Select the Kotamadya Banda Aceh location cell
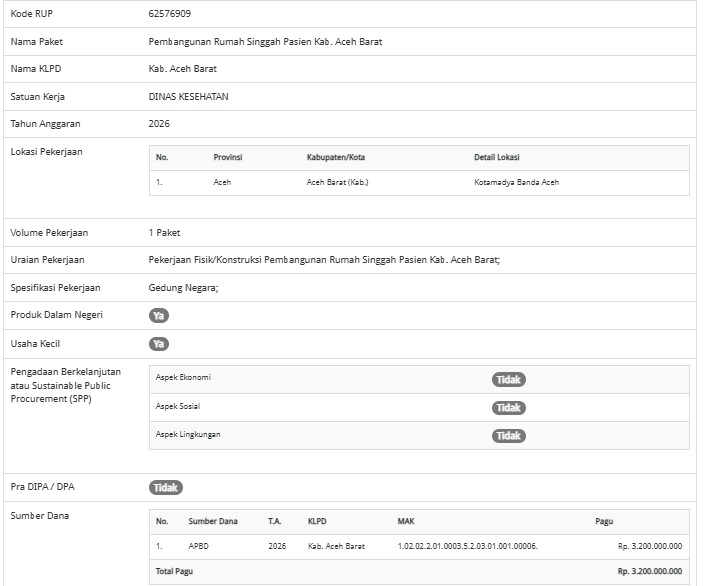707x586 pixels. click(516, 183)
